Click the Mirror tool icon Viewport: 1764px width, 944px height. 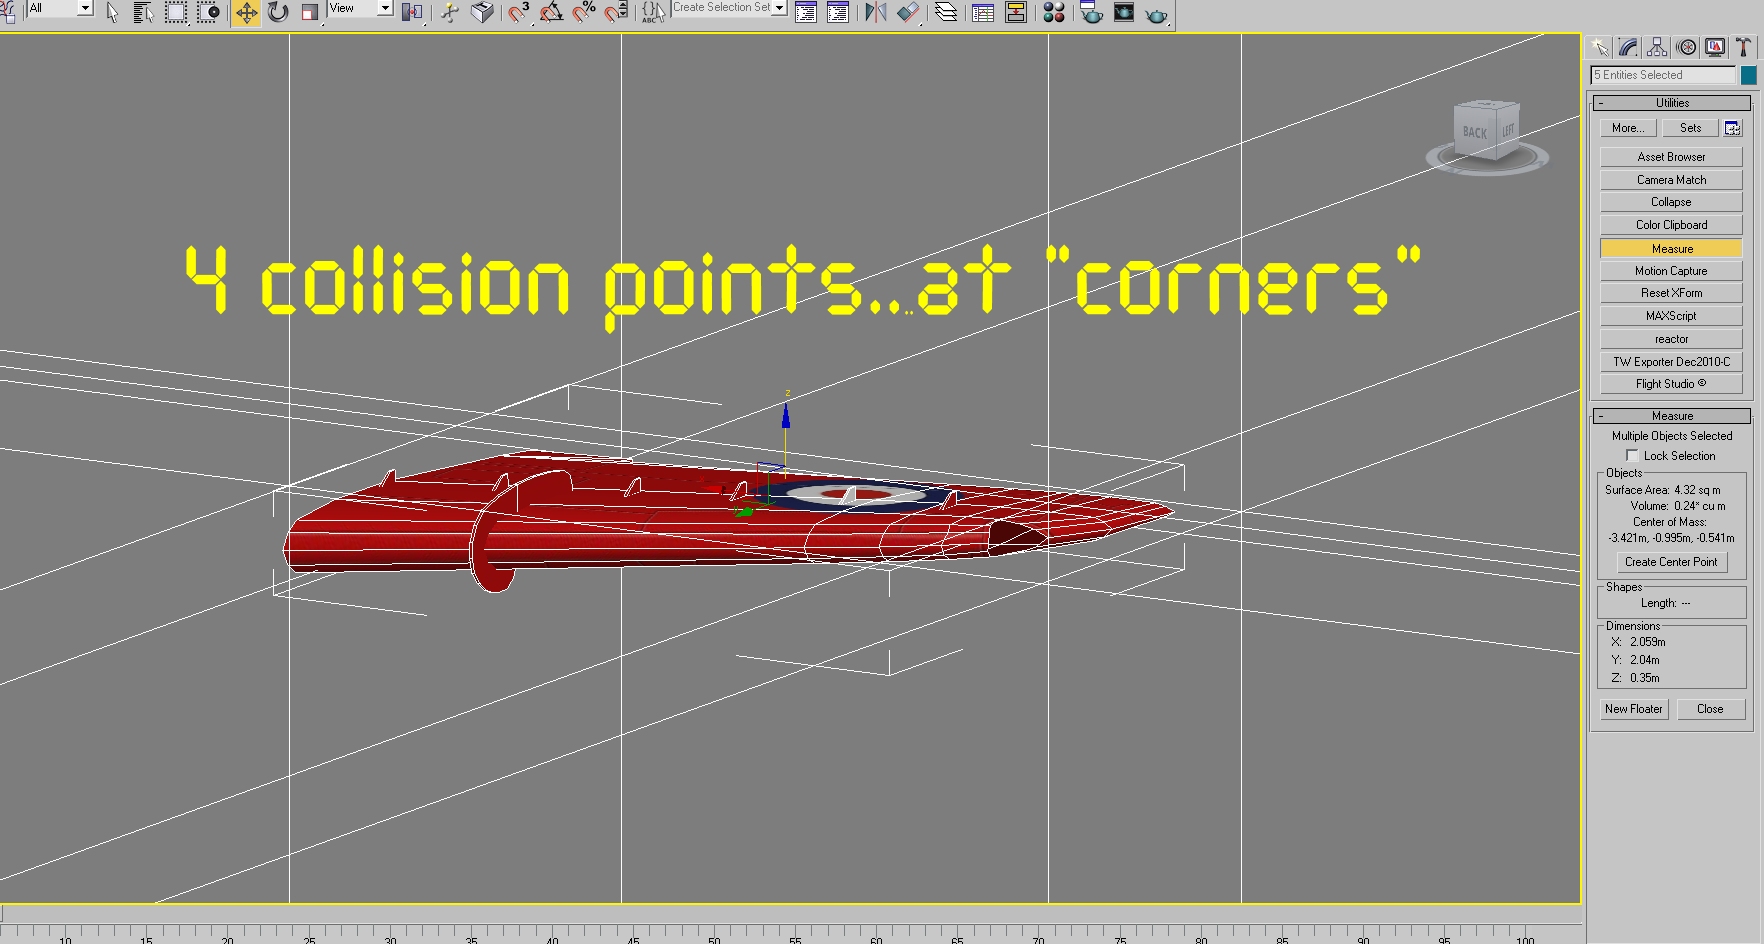(876, 13)
